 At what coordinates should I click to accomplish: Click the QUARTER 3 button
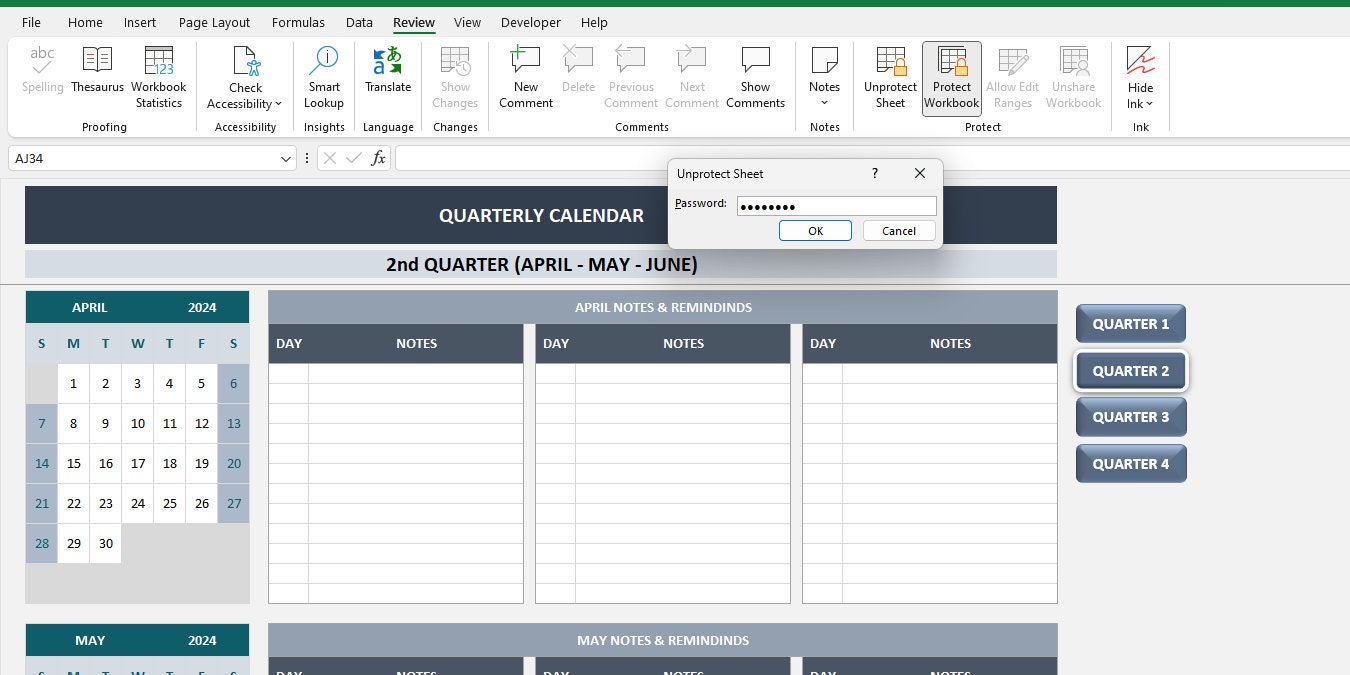1131,417
